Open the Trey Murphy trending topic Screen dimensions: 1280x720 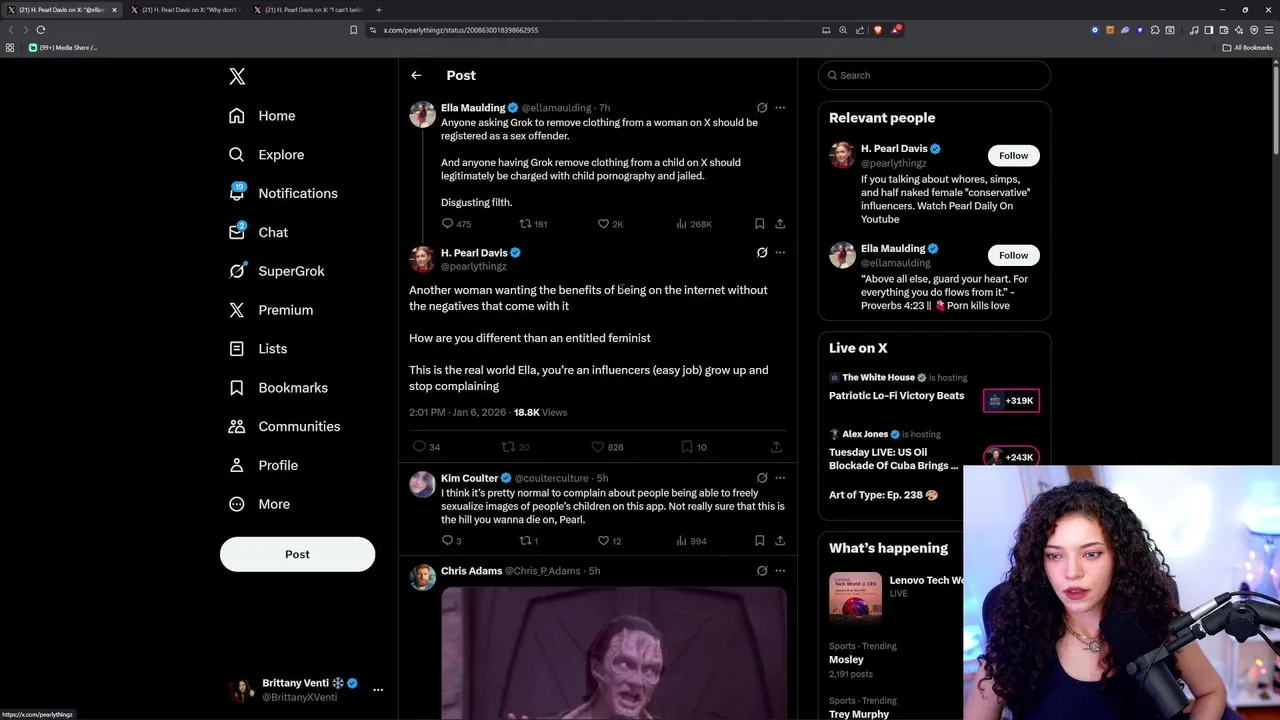[x=859, y=714]
